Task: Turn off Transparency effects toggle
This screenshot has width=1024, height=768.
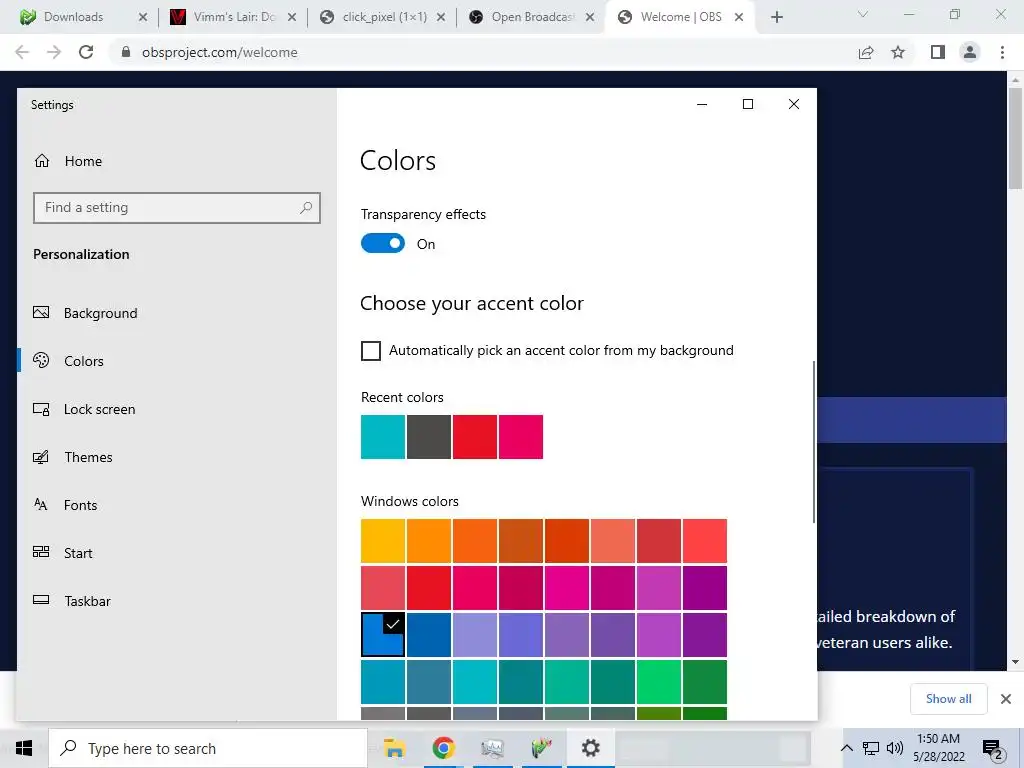Action: [x=383, y=244]
